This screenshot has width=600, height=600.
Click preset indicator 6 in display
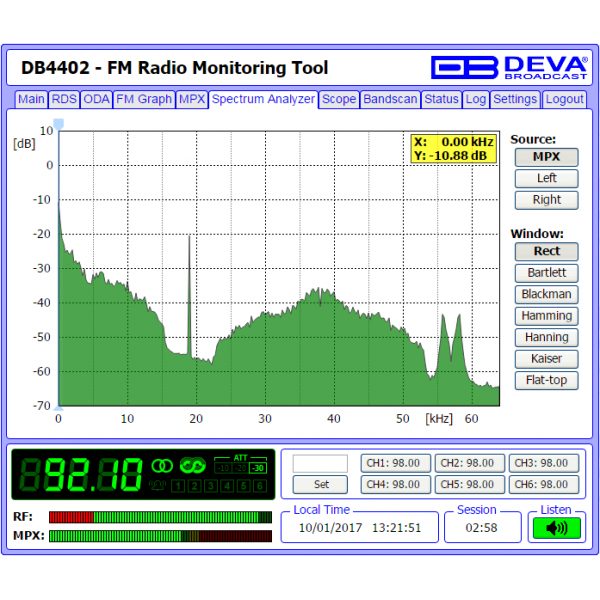pyautogui.click(x=260, y=486)
